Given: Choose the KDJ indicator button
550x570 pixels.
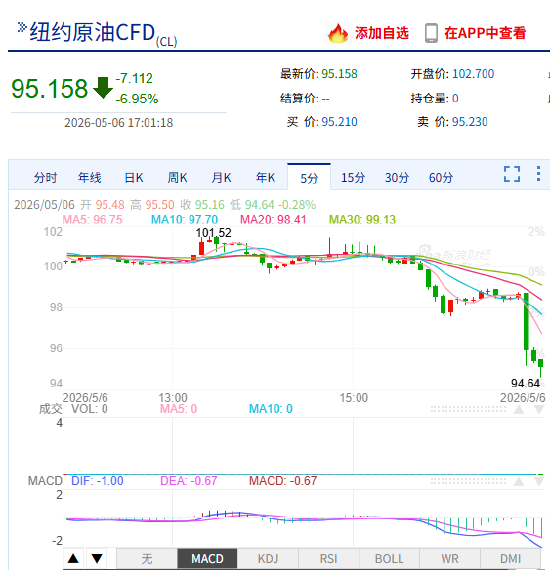Looking at the screenshot, I should [268, 558].
